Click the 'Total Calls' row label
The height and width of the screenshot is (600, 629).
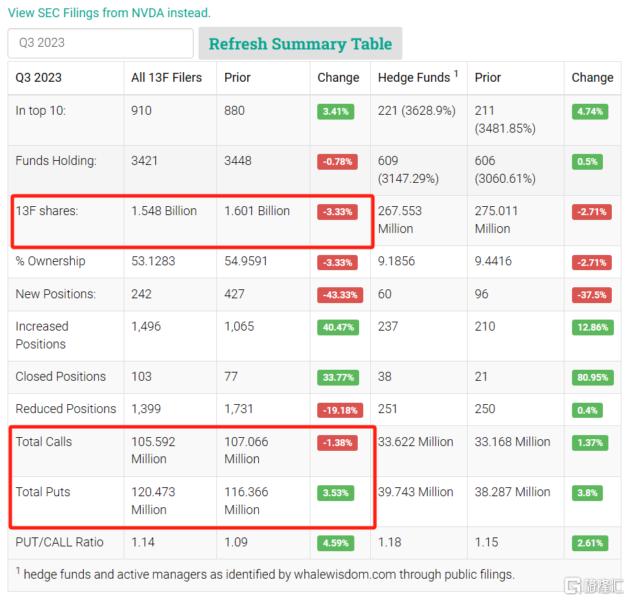tap(44, 442)
